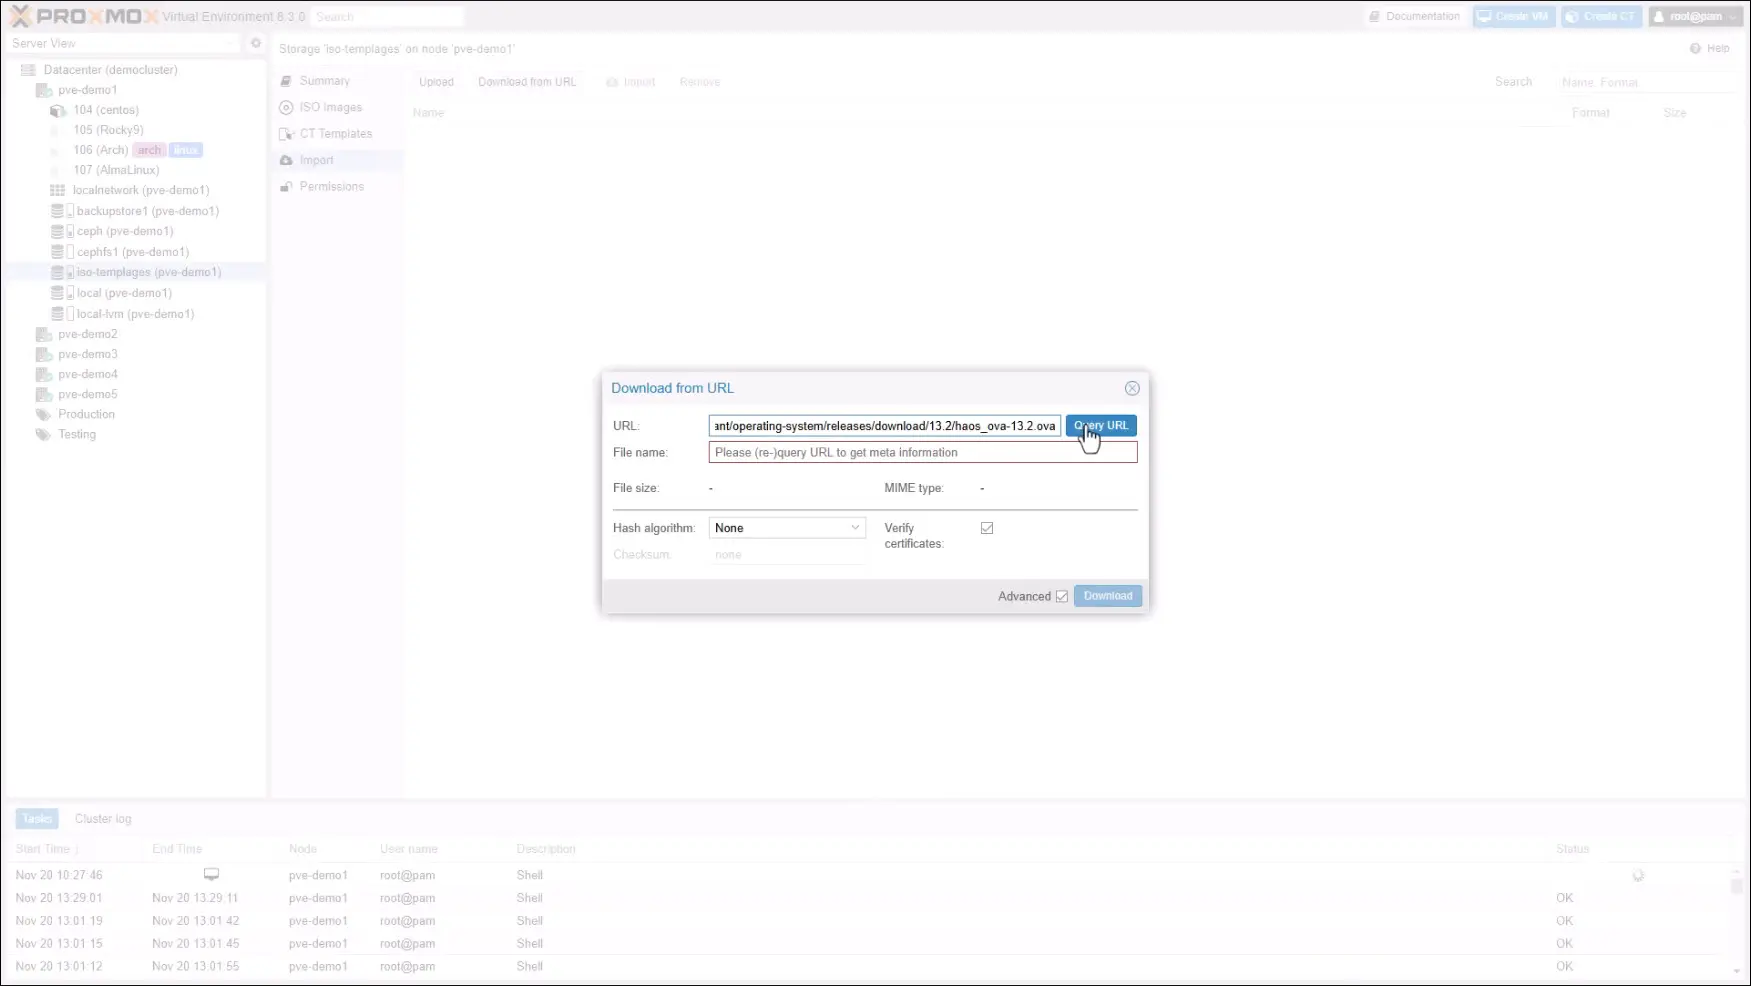This screenshot has height=986, width=1751.
Task: Open tree settings gear beside Server View
Action: [256, 43]
